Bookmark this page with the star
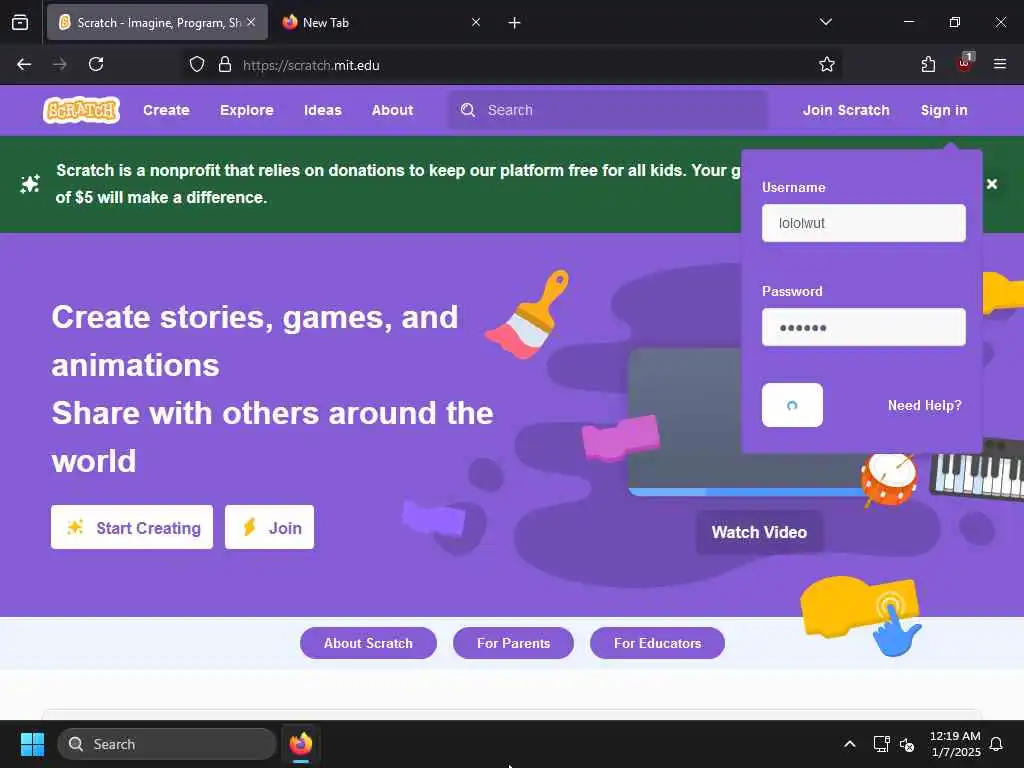This screenshot has width=1024, height=768. pyautogui.click(x=827, y=65)
